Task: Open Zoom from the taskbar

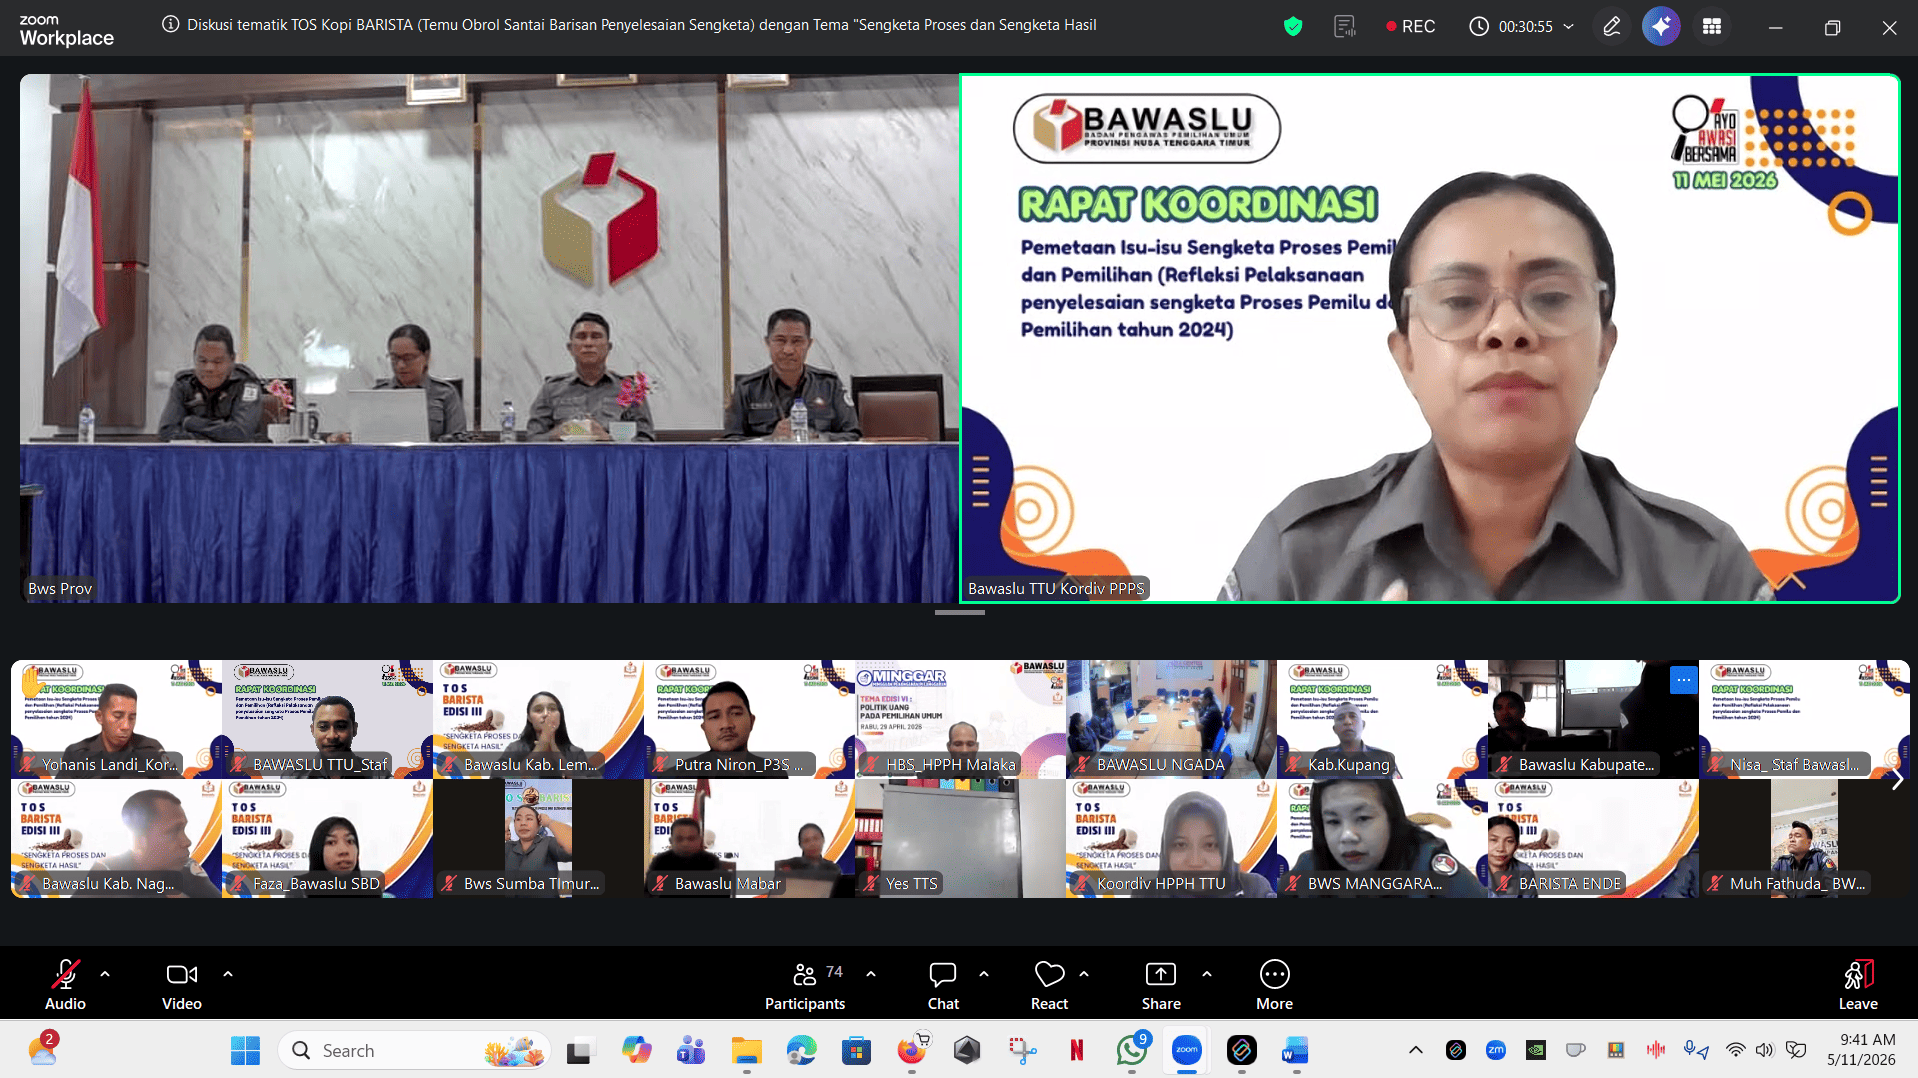Action: click(1187, 1050)
